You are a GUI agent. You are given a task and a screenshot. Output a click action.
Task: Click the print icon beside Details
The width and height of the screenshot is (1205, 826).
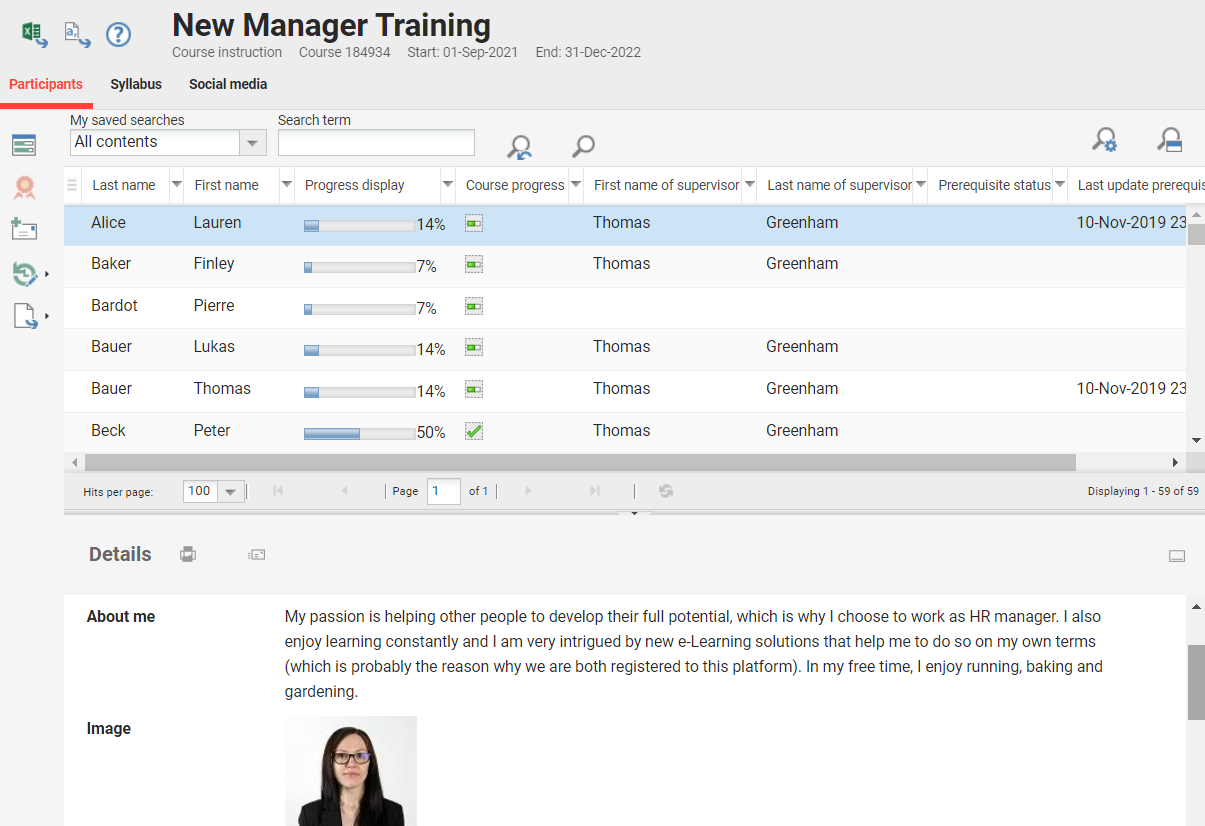187,554
